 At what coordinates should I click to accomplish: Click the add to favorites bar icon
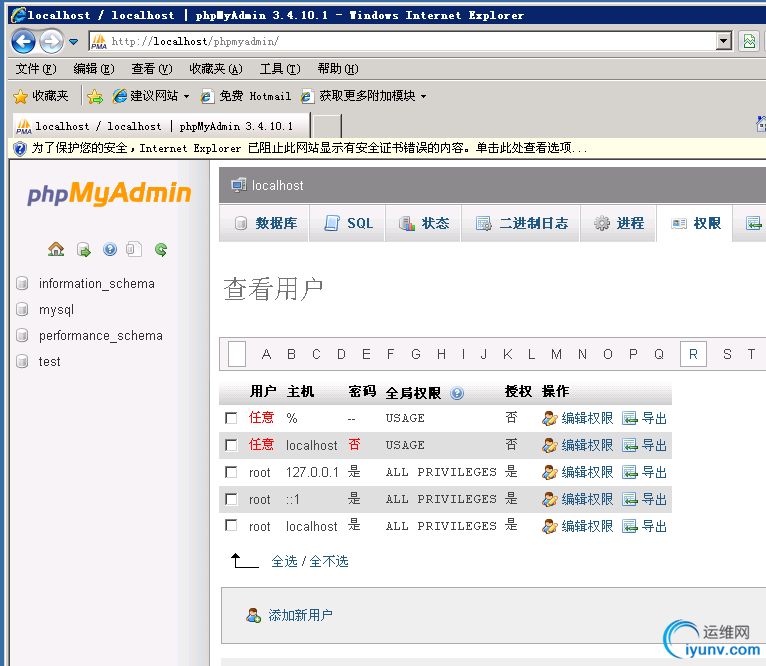[95, 96]
